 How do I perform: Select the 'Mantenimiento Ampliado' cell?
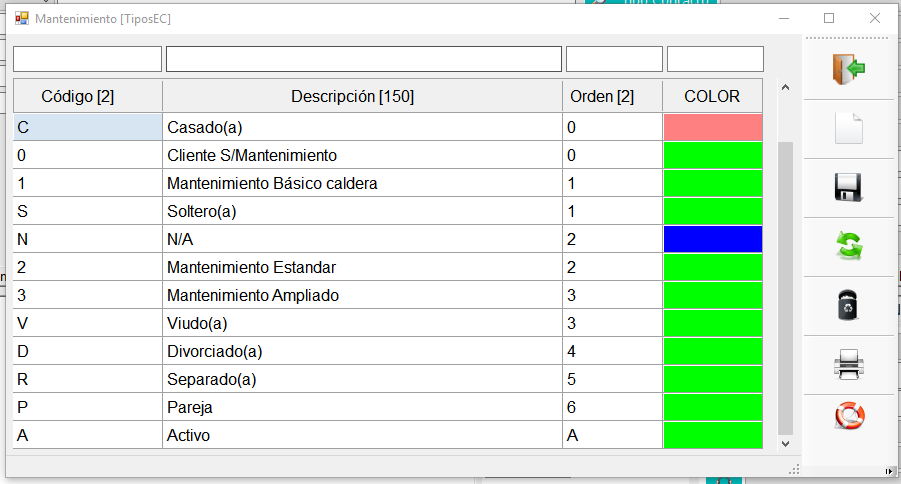click(x=363, y=295)
